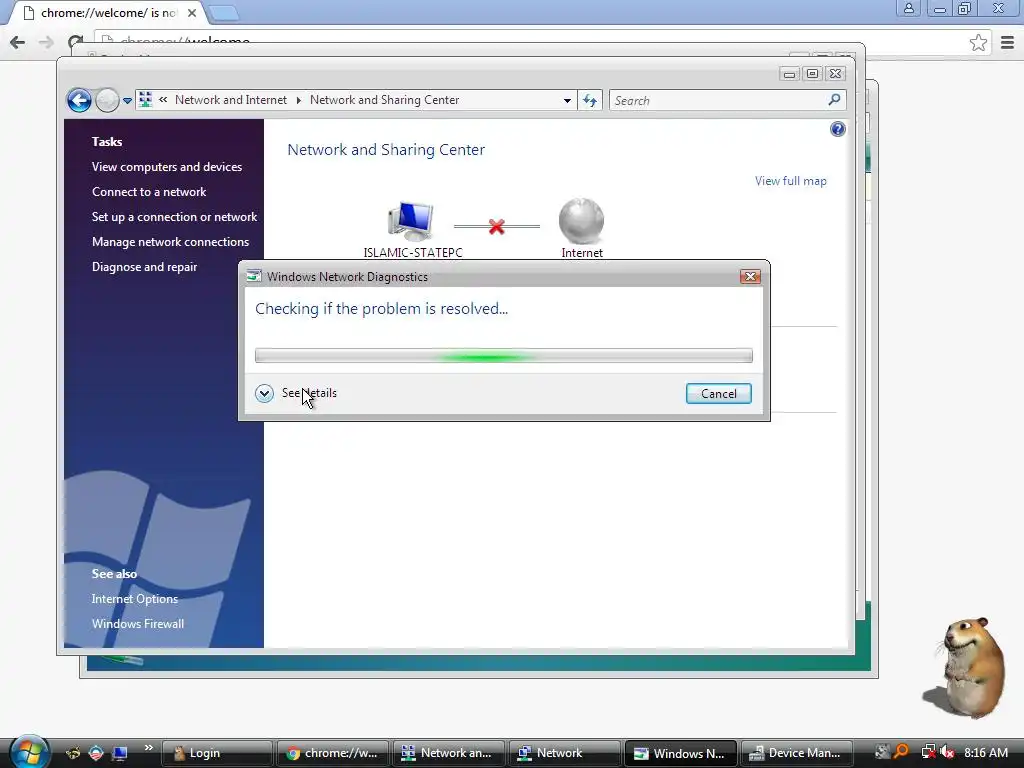Click the View full map link
The height and width of the screenshot is (768, 1024).
[x=790, y=181]
